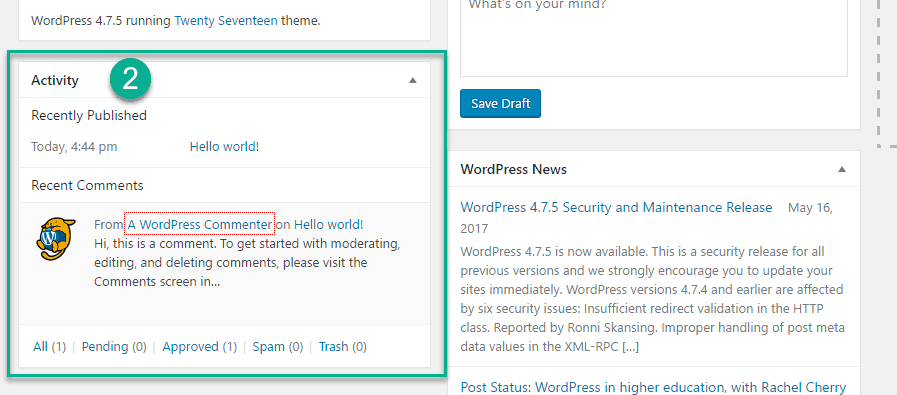Click the Recently Published heading
897x395 pixels.
(x=89, y=116)
